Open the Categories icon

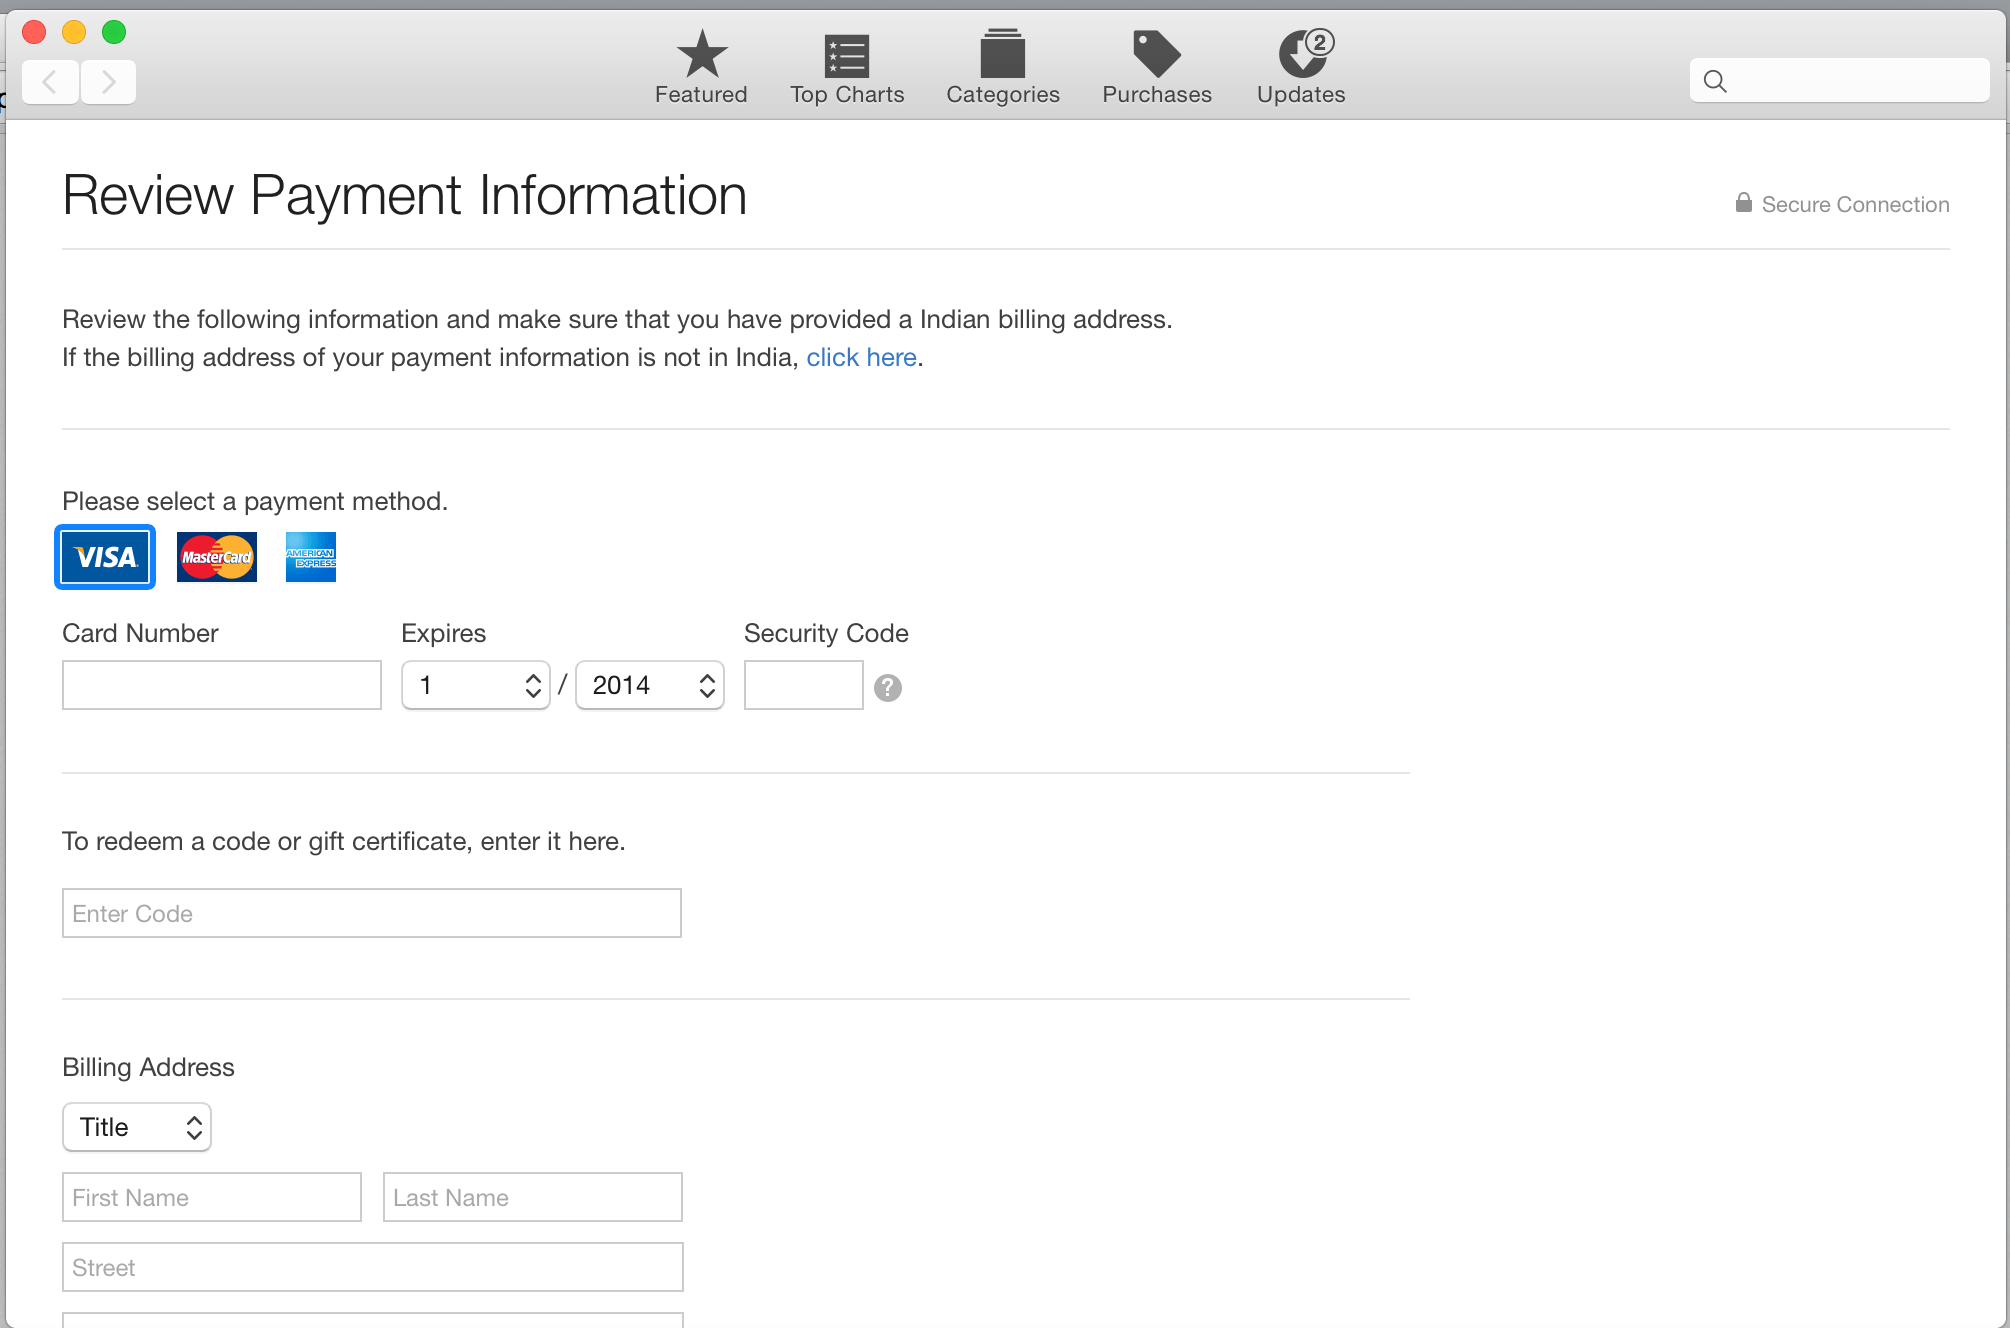click(1002, 55)
